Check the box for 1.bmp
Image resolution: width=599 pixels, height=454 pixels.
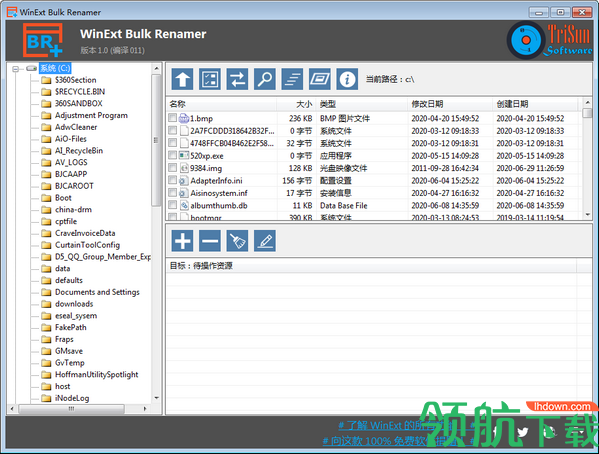click(x=173, y=118)
